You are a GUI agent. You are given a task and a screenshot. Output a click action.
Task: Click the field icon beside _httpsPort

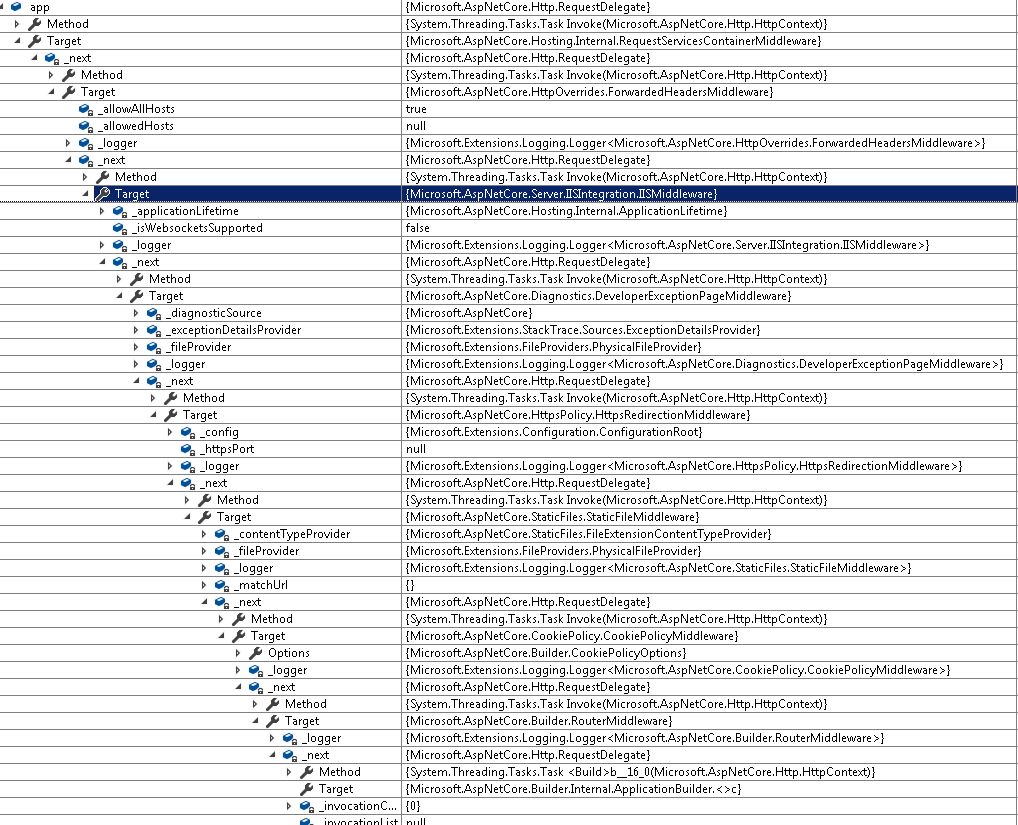coord(188,449)
